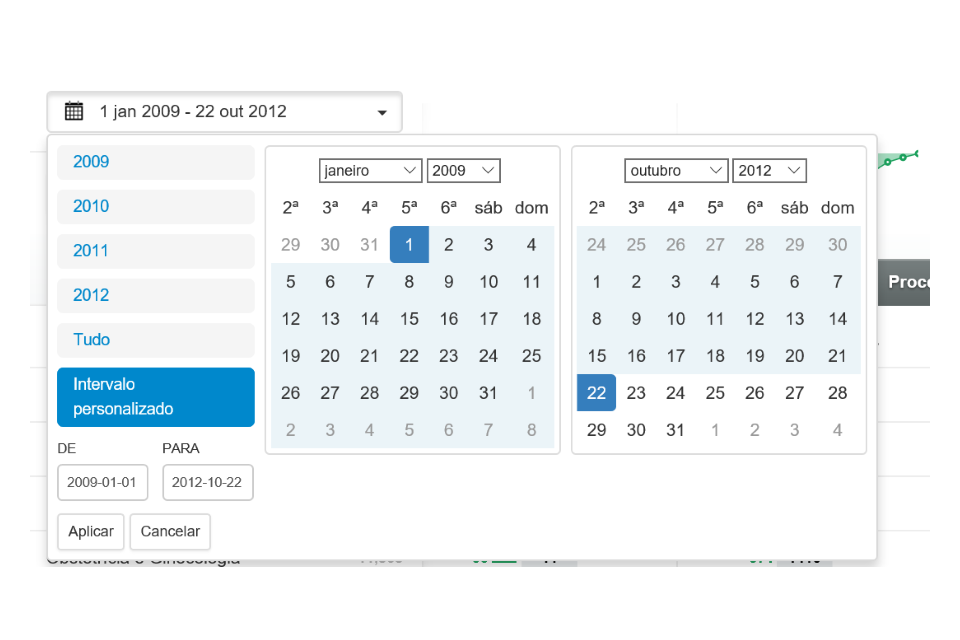
Task: Select day 13 in the October calendar
Action: [795, 318]
